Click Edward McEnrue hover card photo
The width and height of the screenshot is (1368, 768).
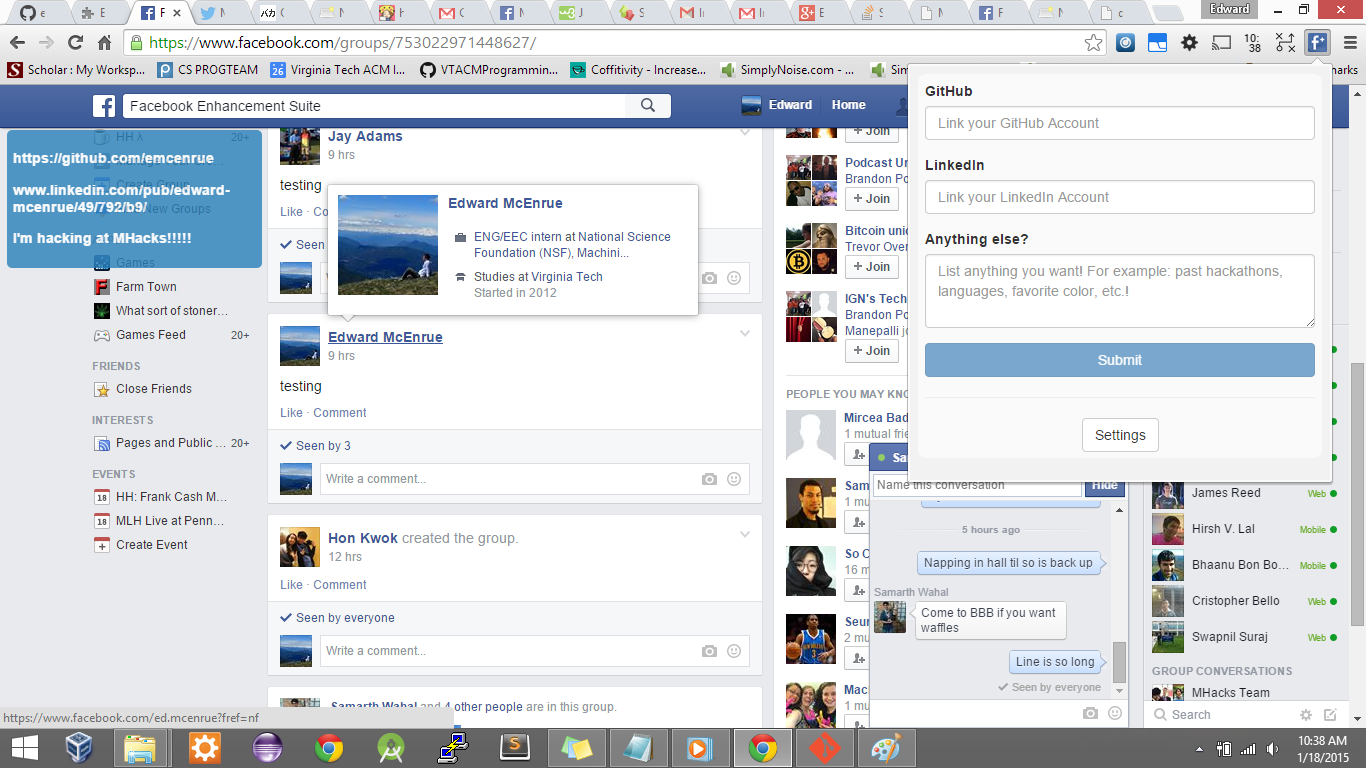(x=388, y=245)
